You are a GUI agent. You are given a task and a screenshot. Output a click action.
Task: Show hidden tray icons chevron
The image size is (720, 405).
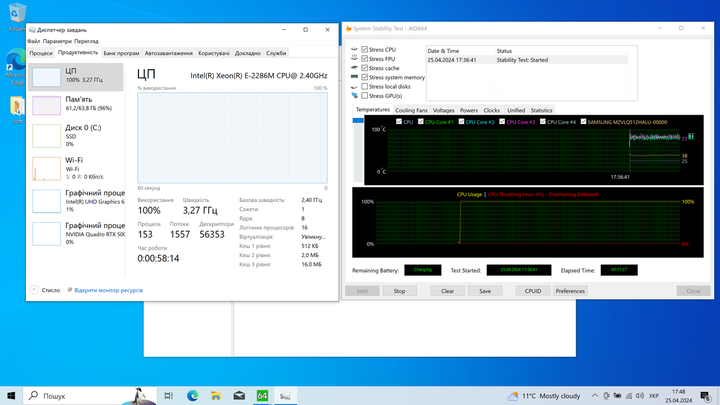(595, 395)
